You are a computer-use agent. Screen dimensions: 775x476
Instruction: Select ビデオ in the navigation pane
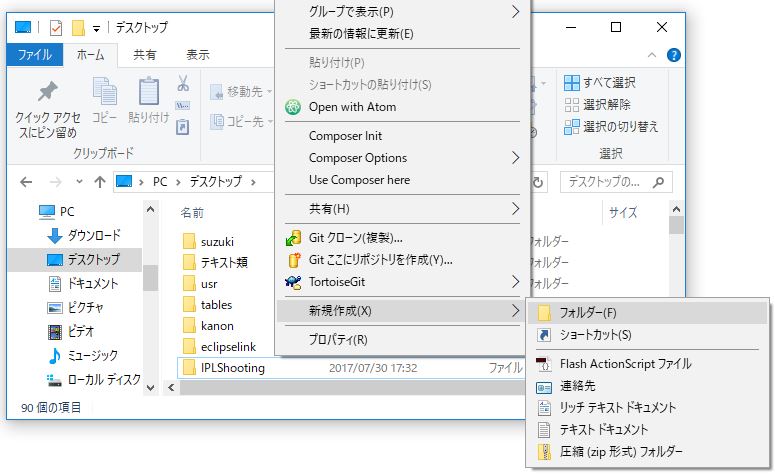pyautogui.click(x=71, y=331)
